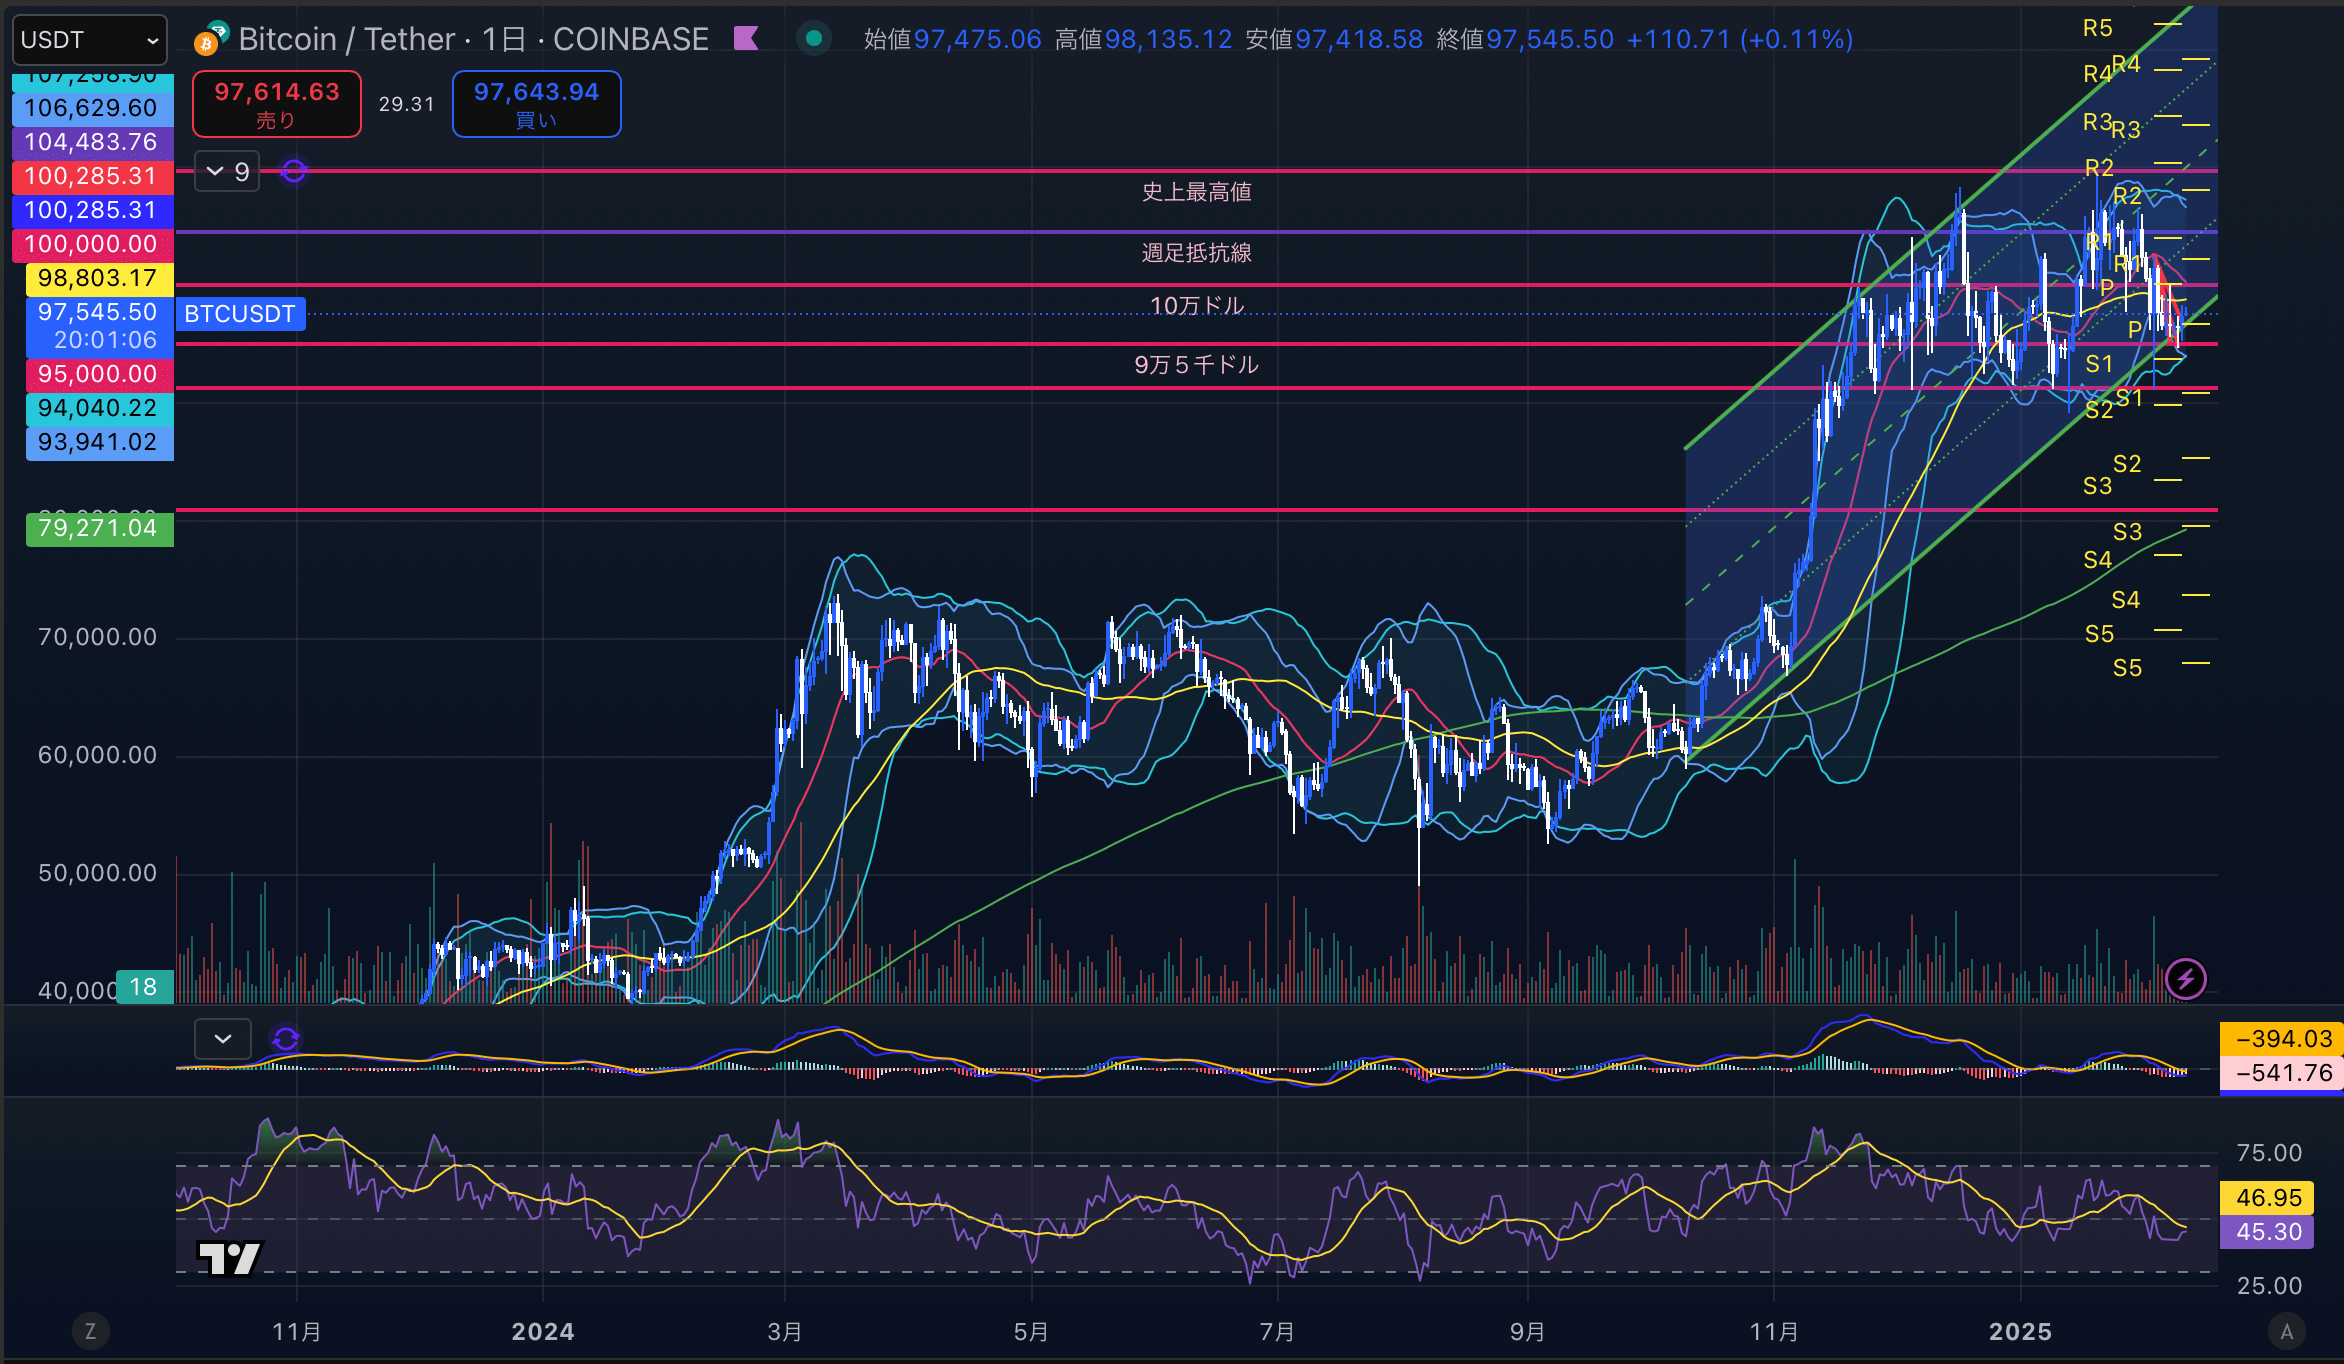Screen dimensions: 2344x1364
Task: Click the 3月 time axis label
Action: 785,1332
